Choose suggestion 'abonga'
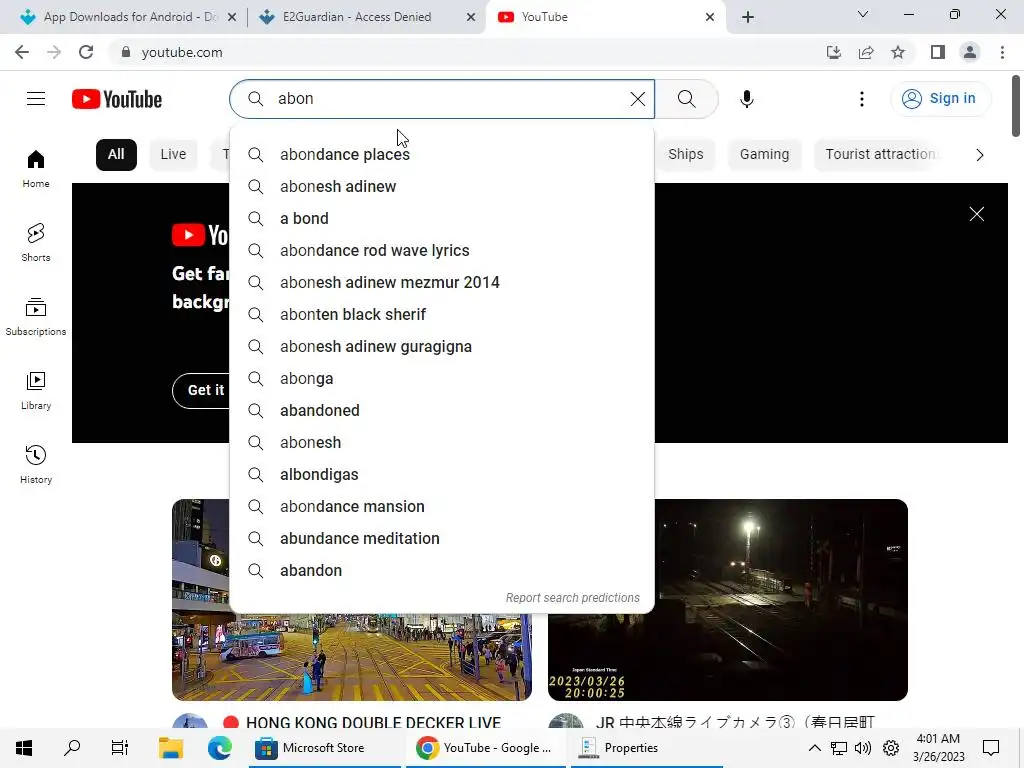Screen dimensions: 1024x768 click(442, 378)
